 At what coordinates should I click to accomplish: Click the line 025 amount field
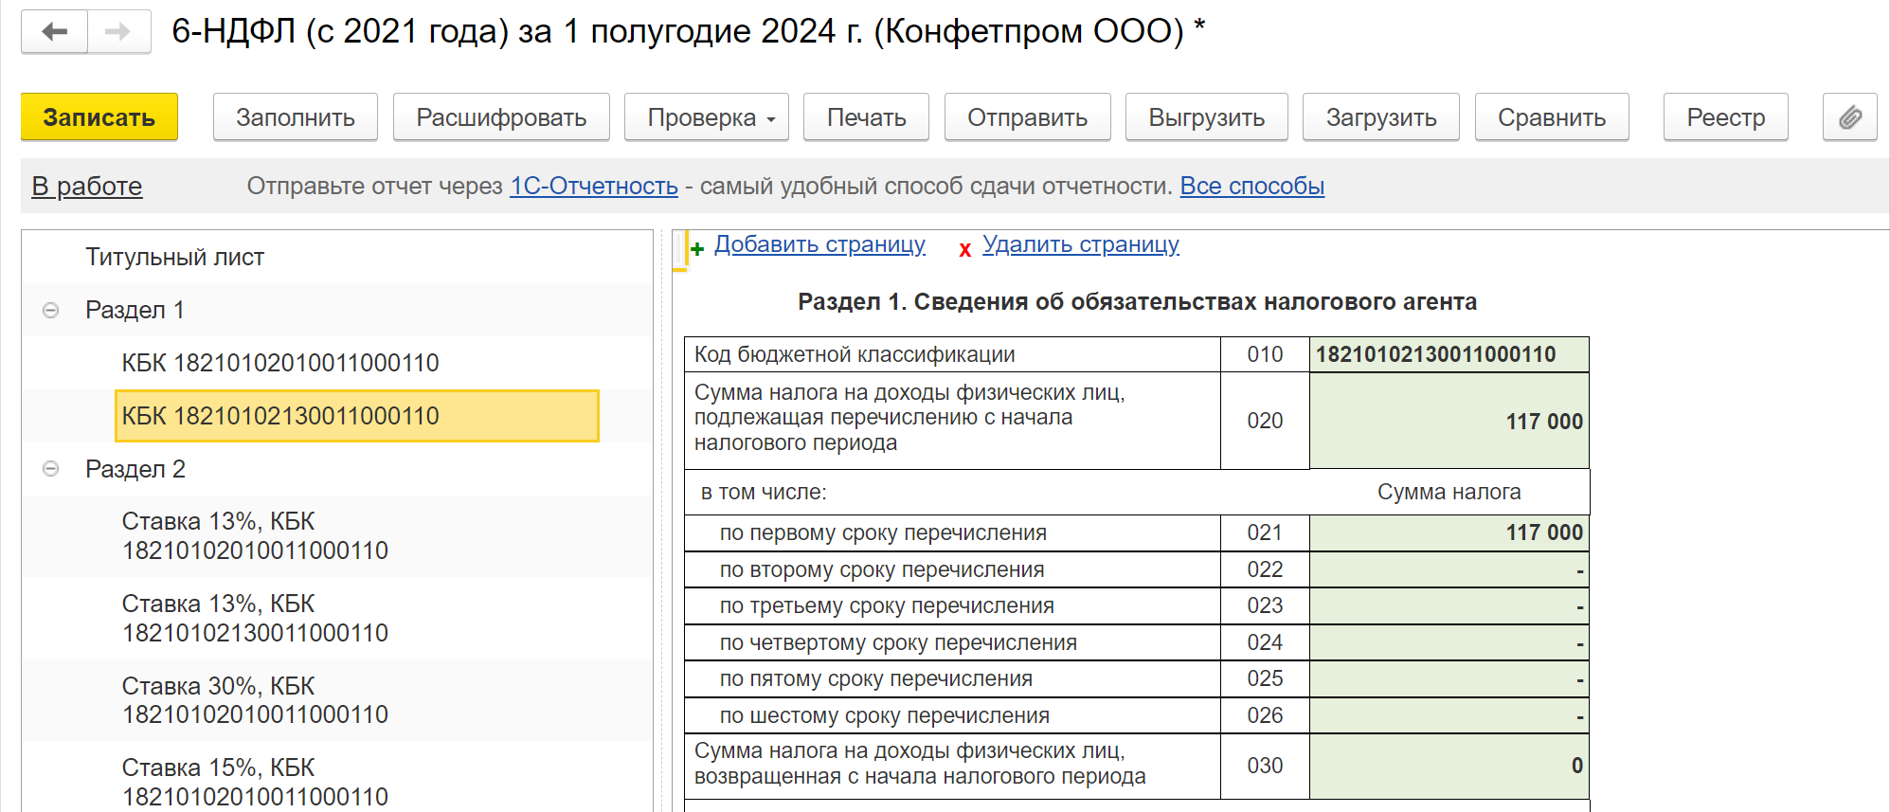pyautogui.click(x=1449, y=679)
